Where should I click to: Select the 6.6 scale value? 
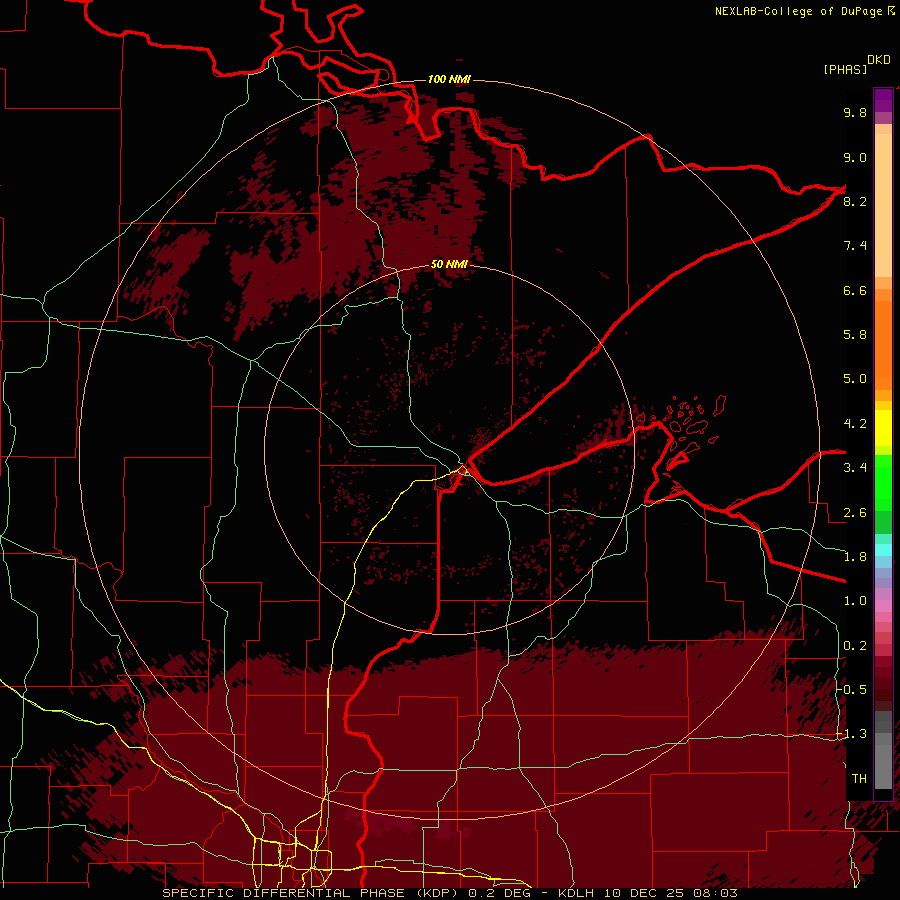pos(855,290)
